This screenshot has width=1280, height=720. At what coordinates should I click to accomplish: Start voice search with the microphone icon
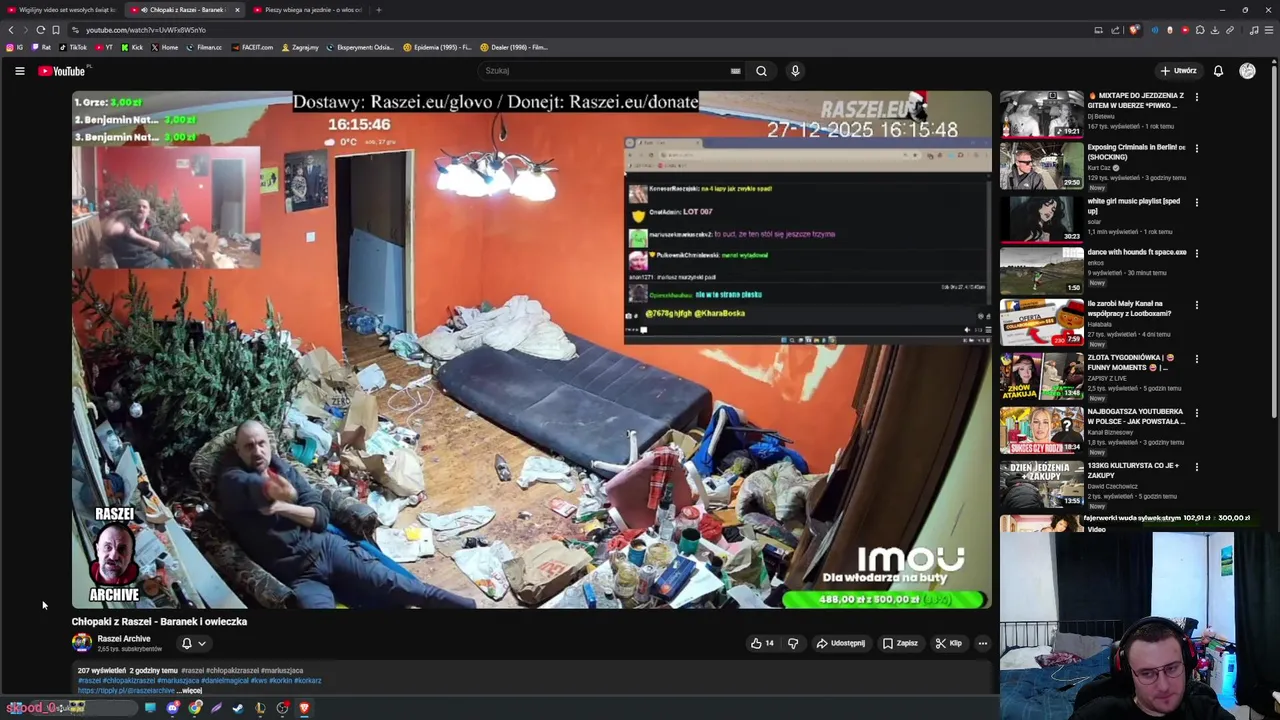795,71
